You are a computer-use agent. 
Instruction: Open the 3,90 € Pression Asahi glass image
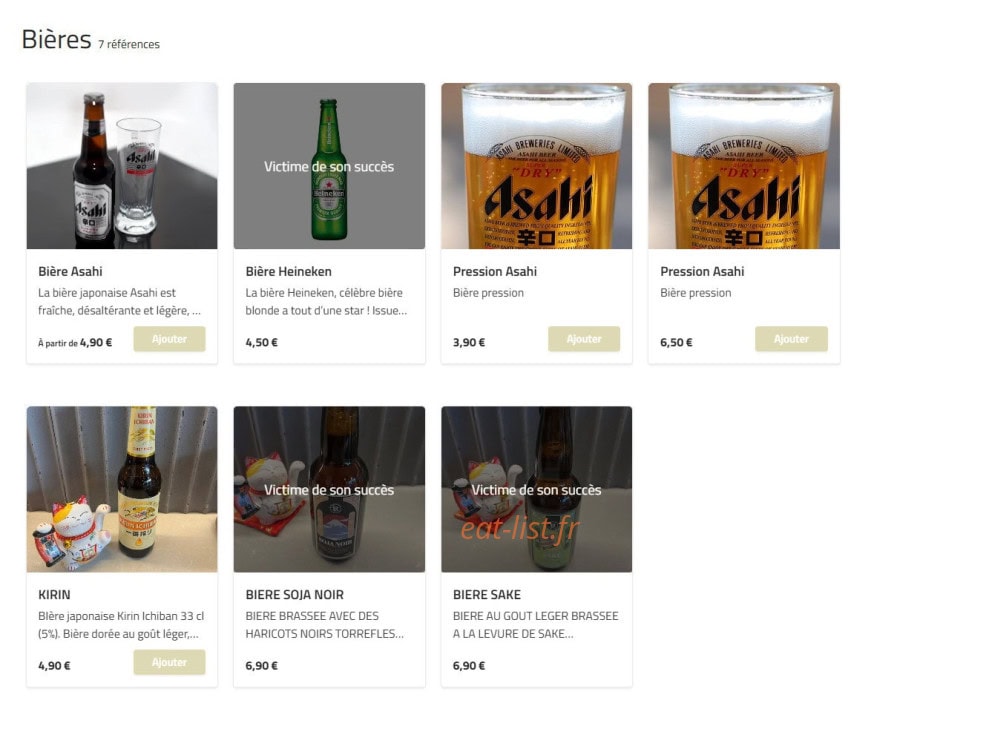click(x=537, y=166)
